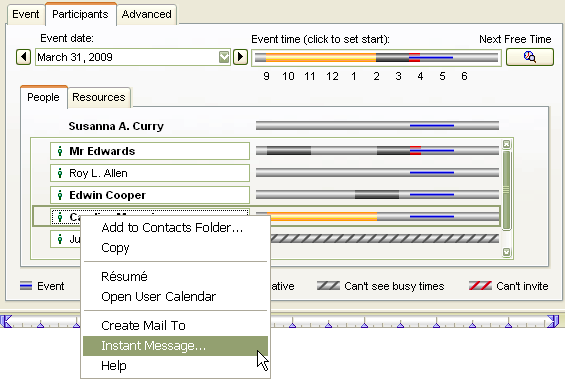Image resolution: width=565 pixels, height=383 pixels.
Task: Click the participants list scrollbar thumb
Action: click(x=506, y=190)
